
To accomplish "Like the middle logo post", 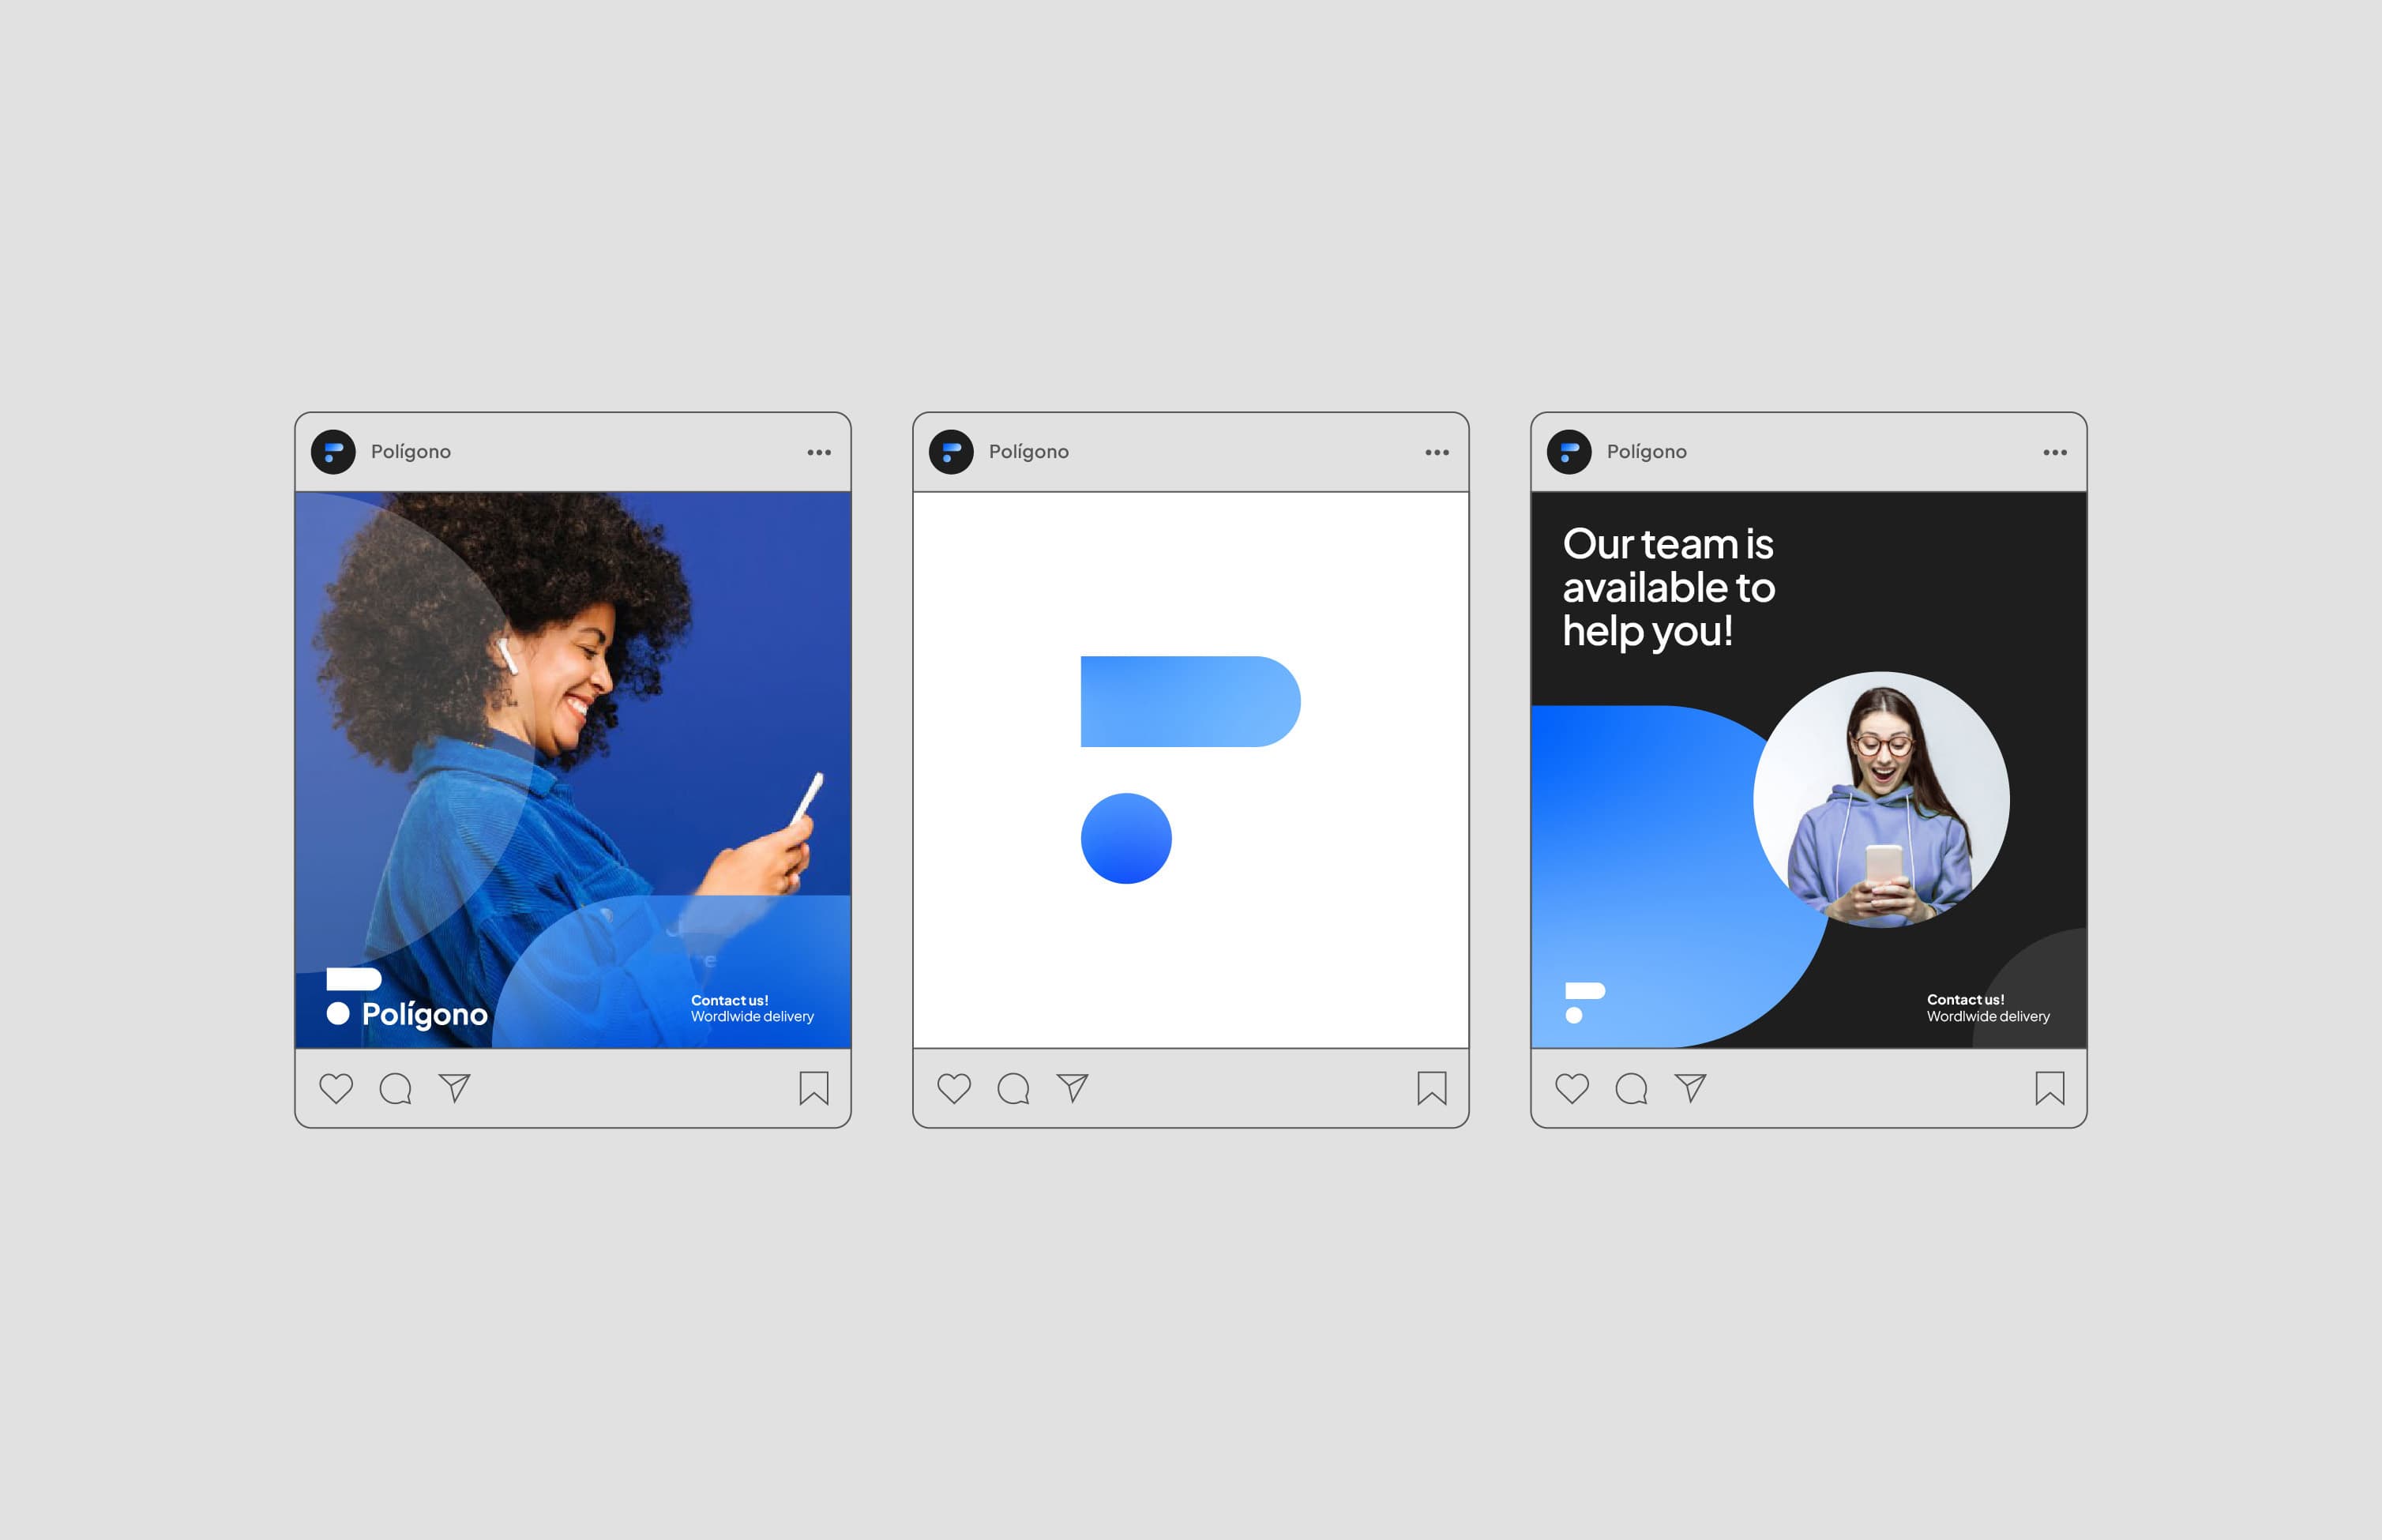I will click(x=954, y=1088).
